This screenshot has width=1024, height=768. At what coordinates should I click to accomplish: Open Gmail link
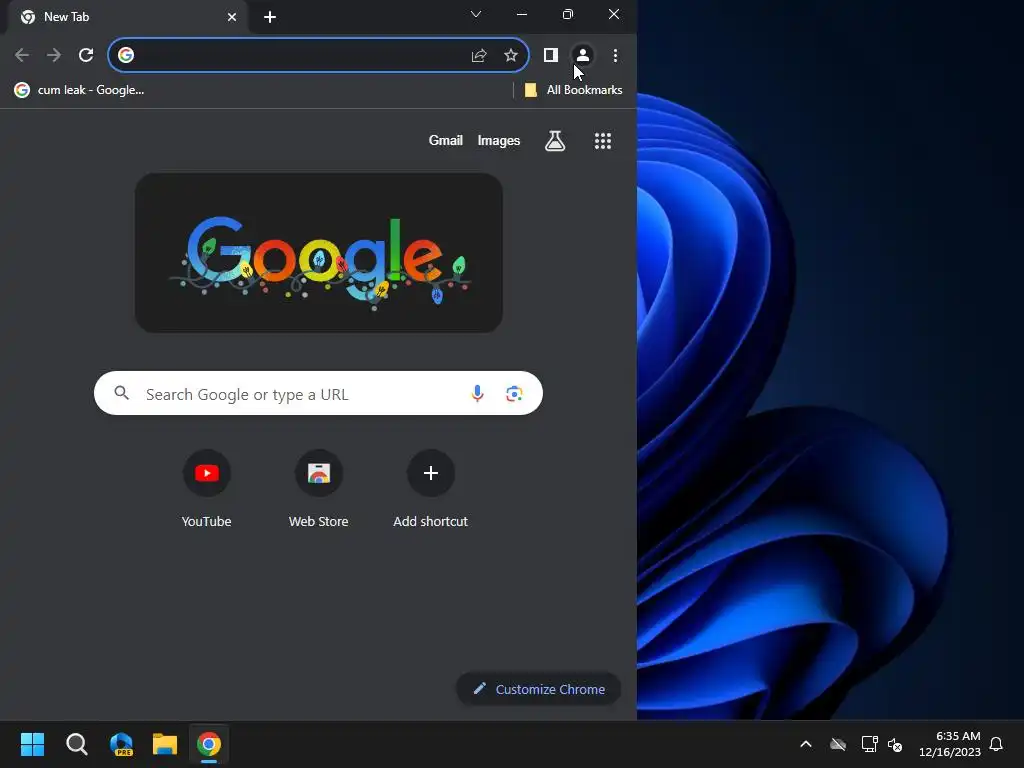click(x=445, y=140)
